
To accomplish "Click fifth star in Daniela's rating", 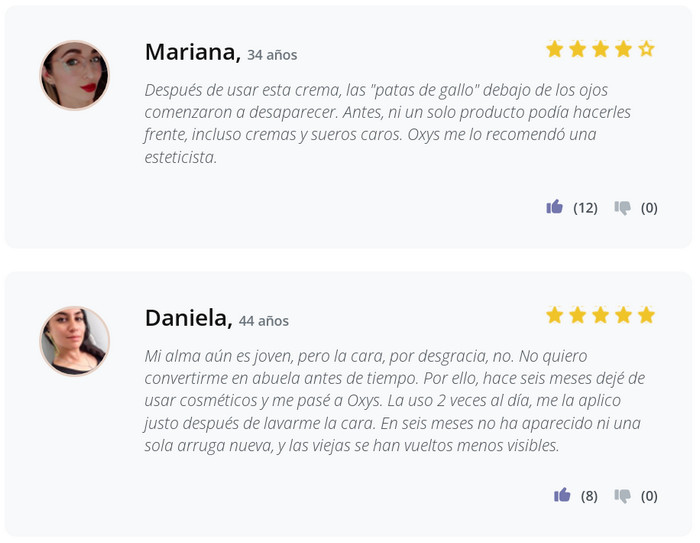I will 646,315.
